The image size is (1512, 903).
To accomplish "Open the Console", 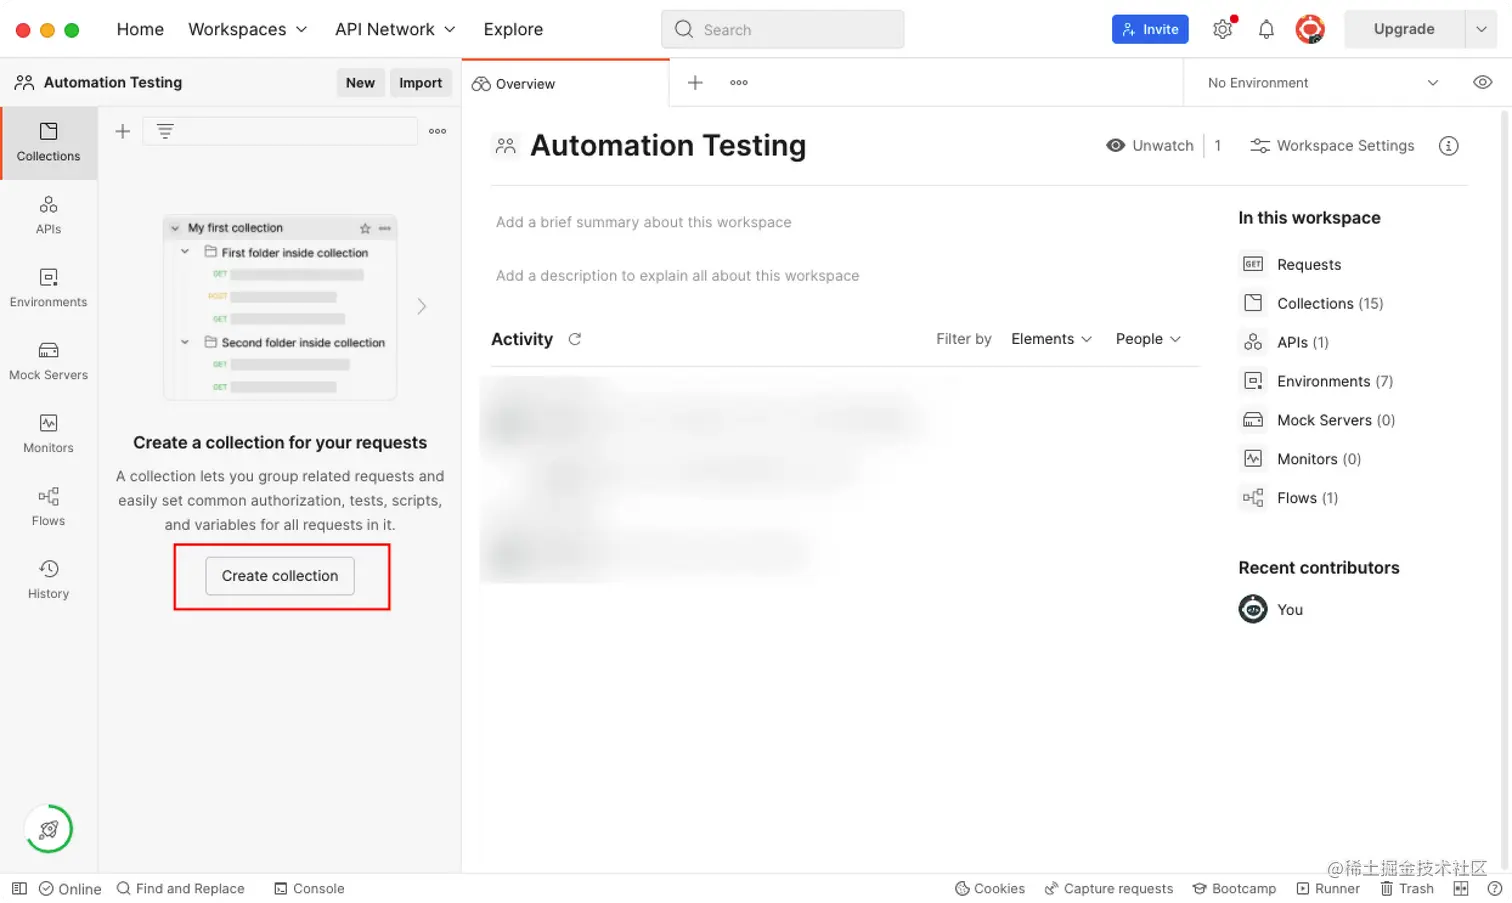I will 309,888.
